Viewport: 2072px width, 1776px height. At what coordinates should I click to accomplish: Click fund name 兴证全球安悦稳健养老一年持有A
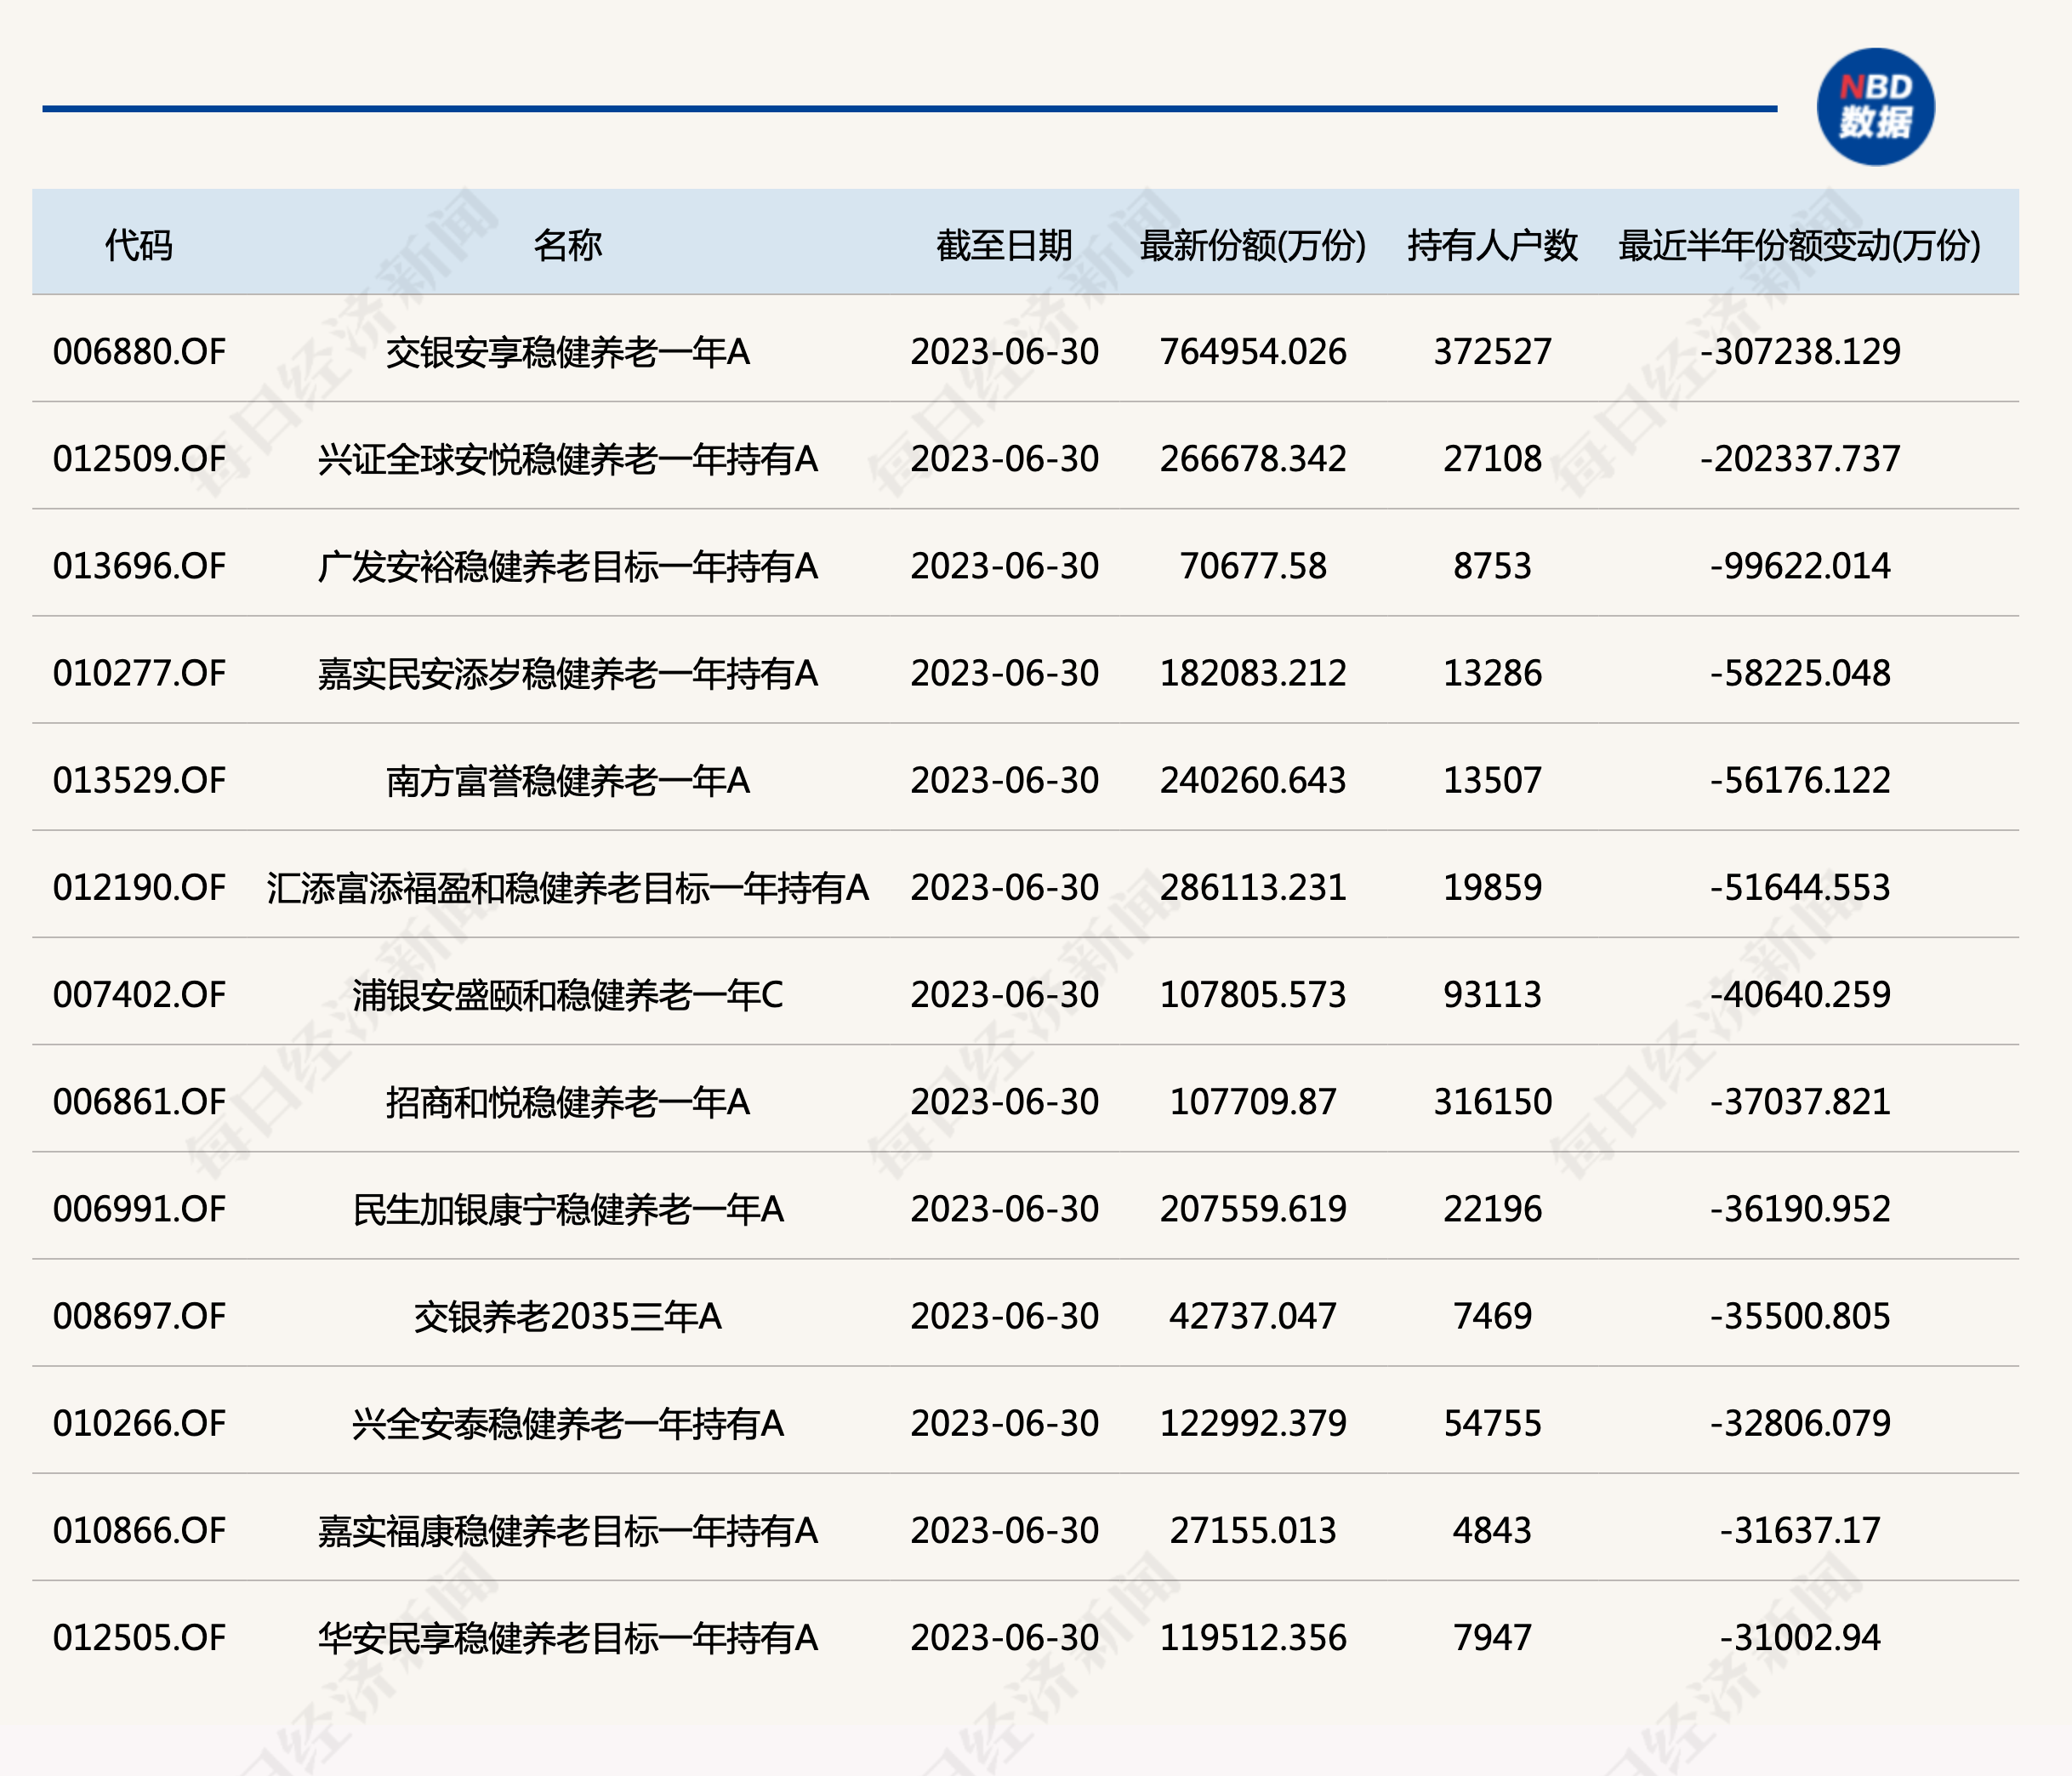click(x=567, y=459)
